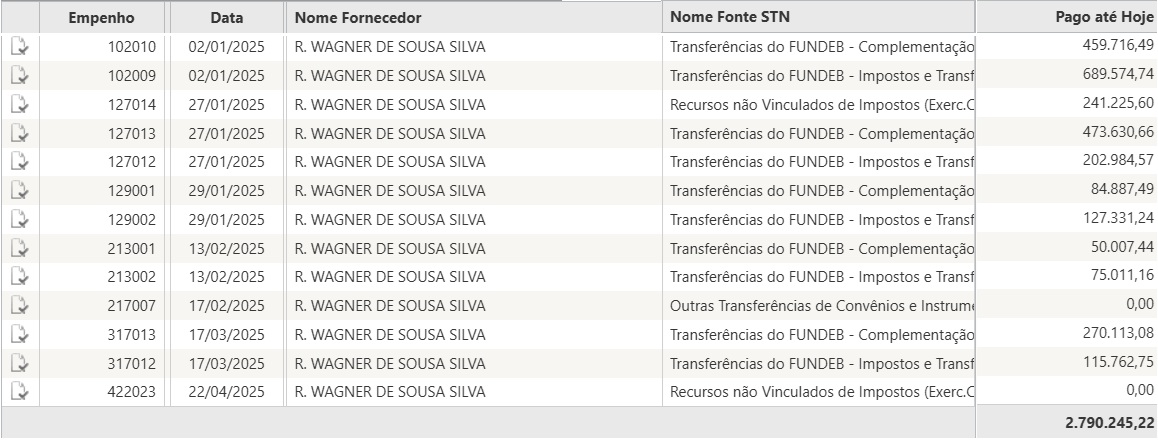
Task: Click document icon beside empenho 129001
Action: point(19,191)
